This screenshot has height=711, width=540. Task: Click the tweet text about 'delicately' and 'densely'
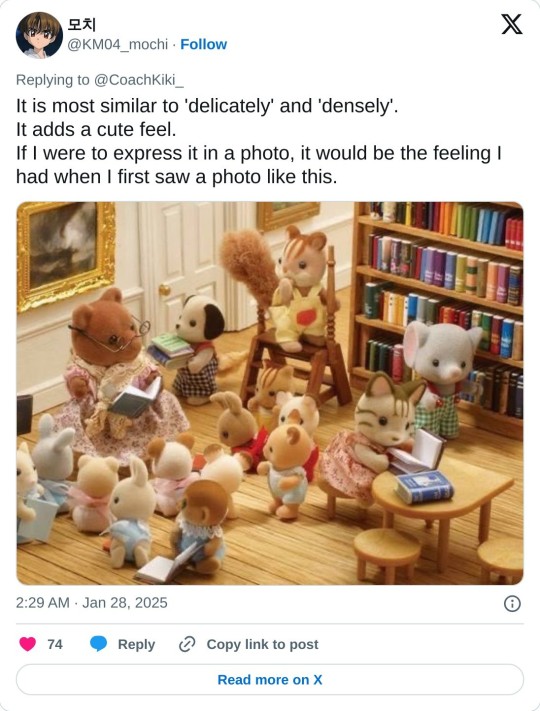(259, 141)
